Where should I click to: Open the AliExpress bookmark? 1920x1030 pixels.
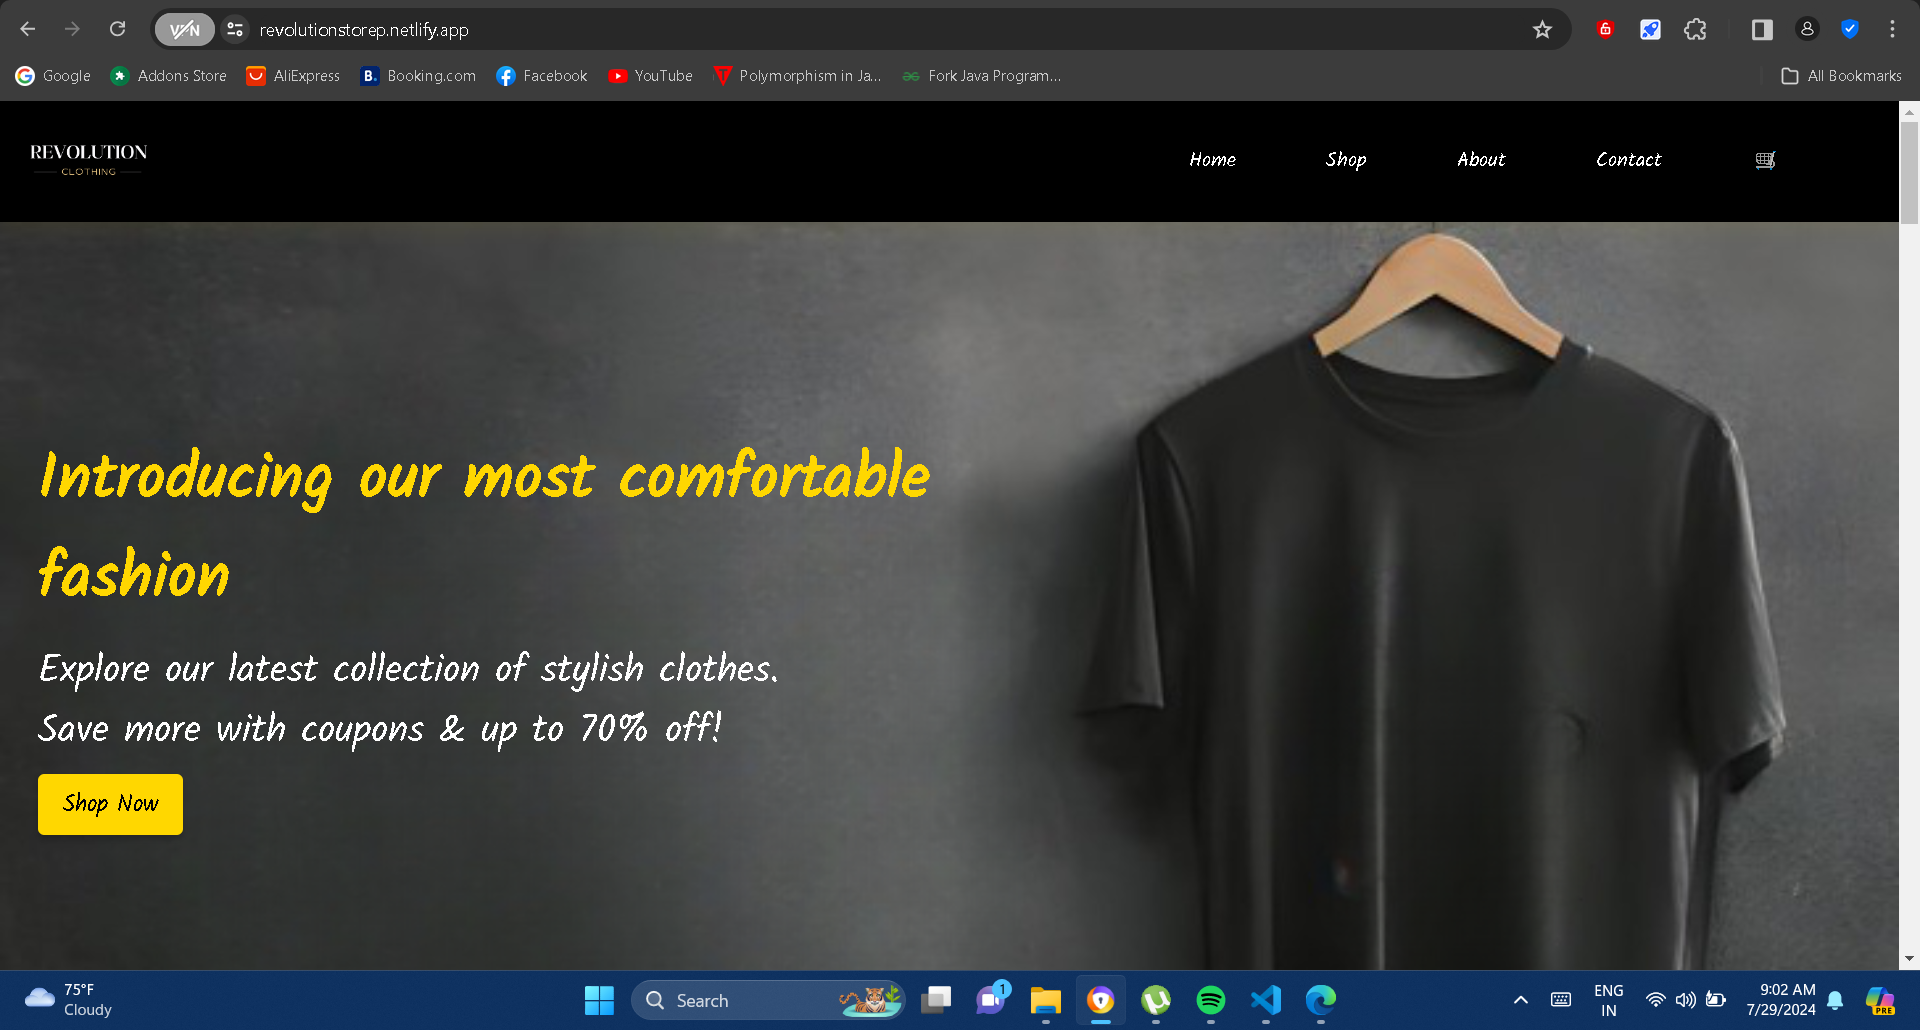pos(293,76)
